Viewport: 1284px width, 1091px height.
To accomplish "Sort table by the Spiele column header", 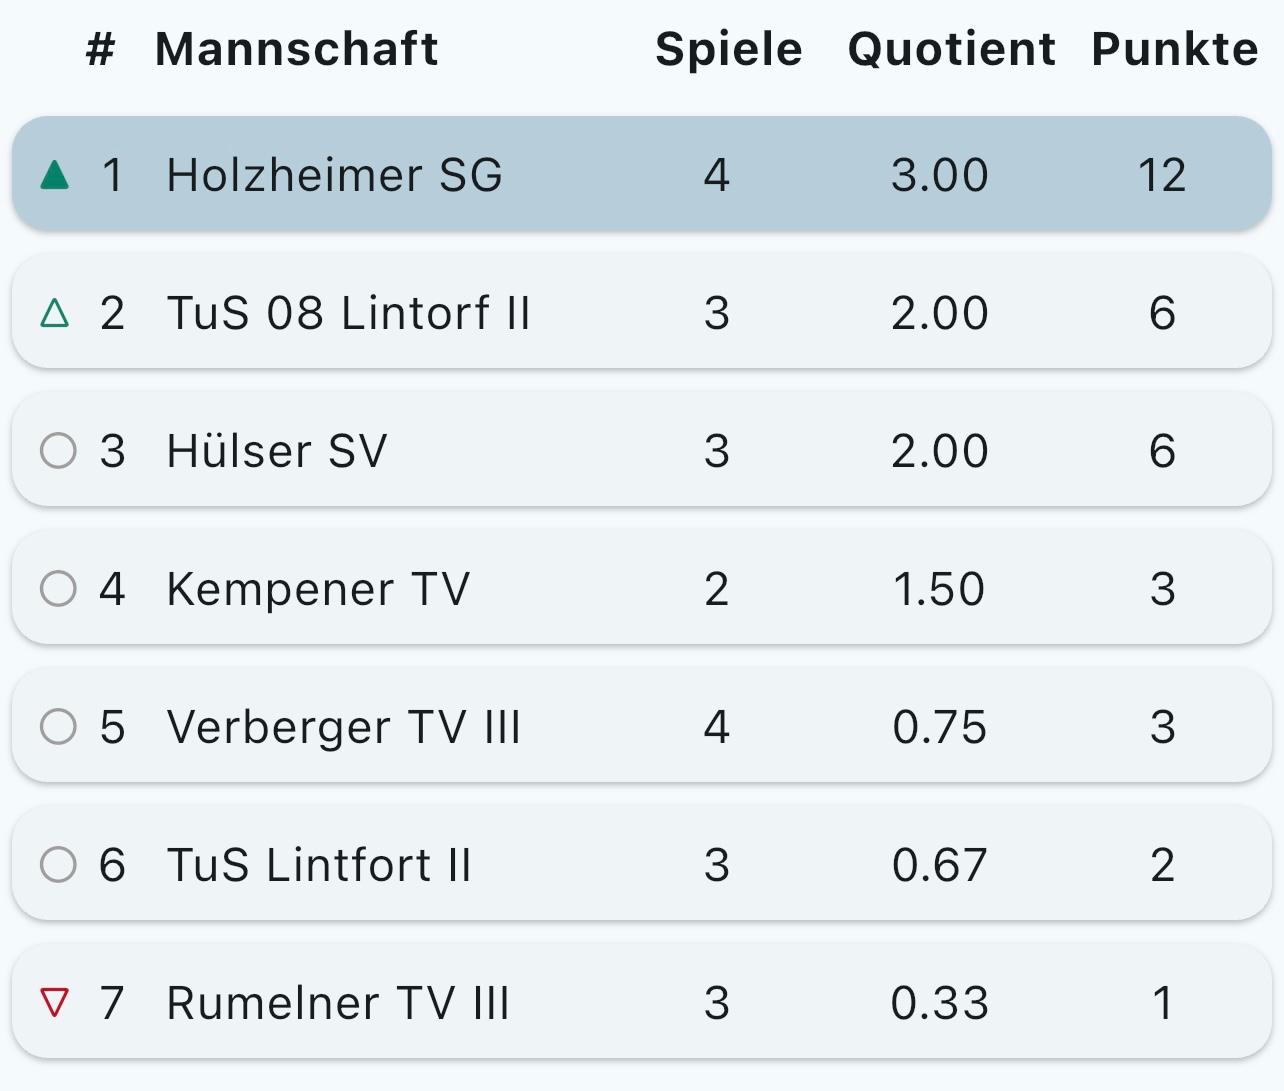I will [x=728, y=49].
